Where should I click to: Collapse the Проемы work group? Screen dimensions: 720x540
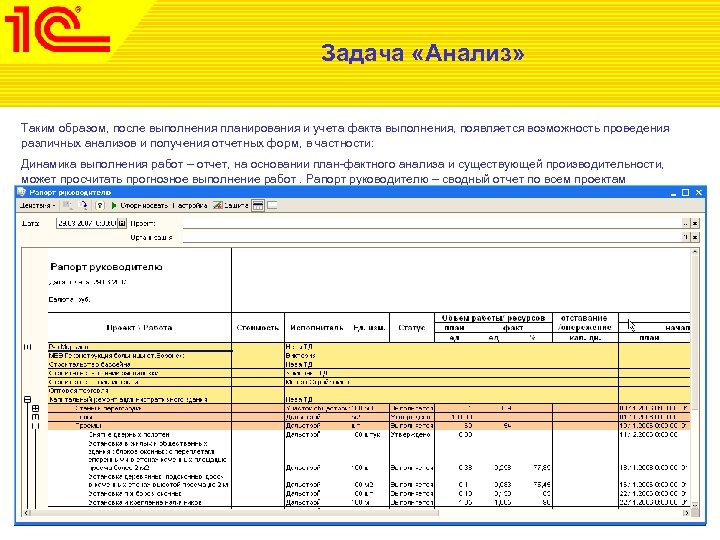36,426
